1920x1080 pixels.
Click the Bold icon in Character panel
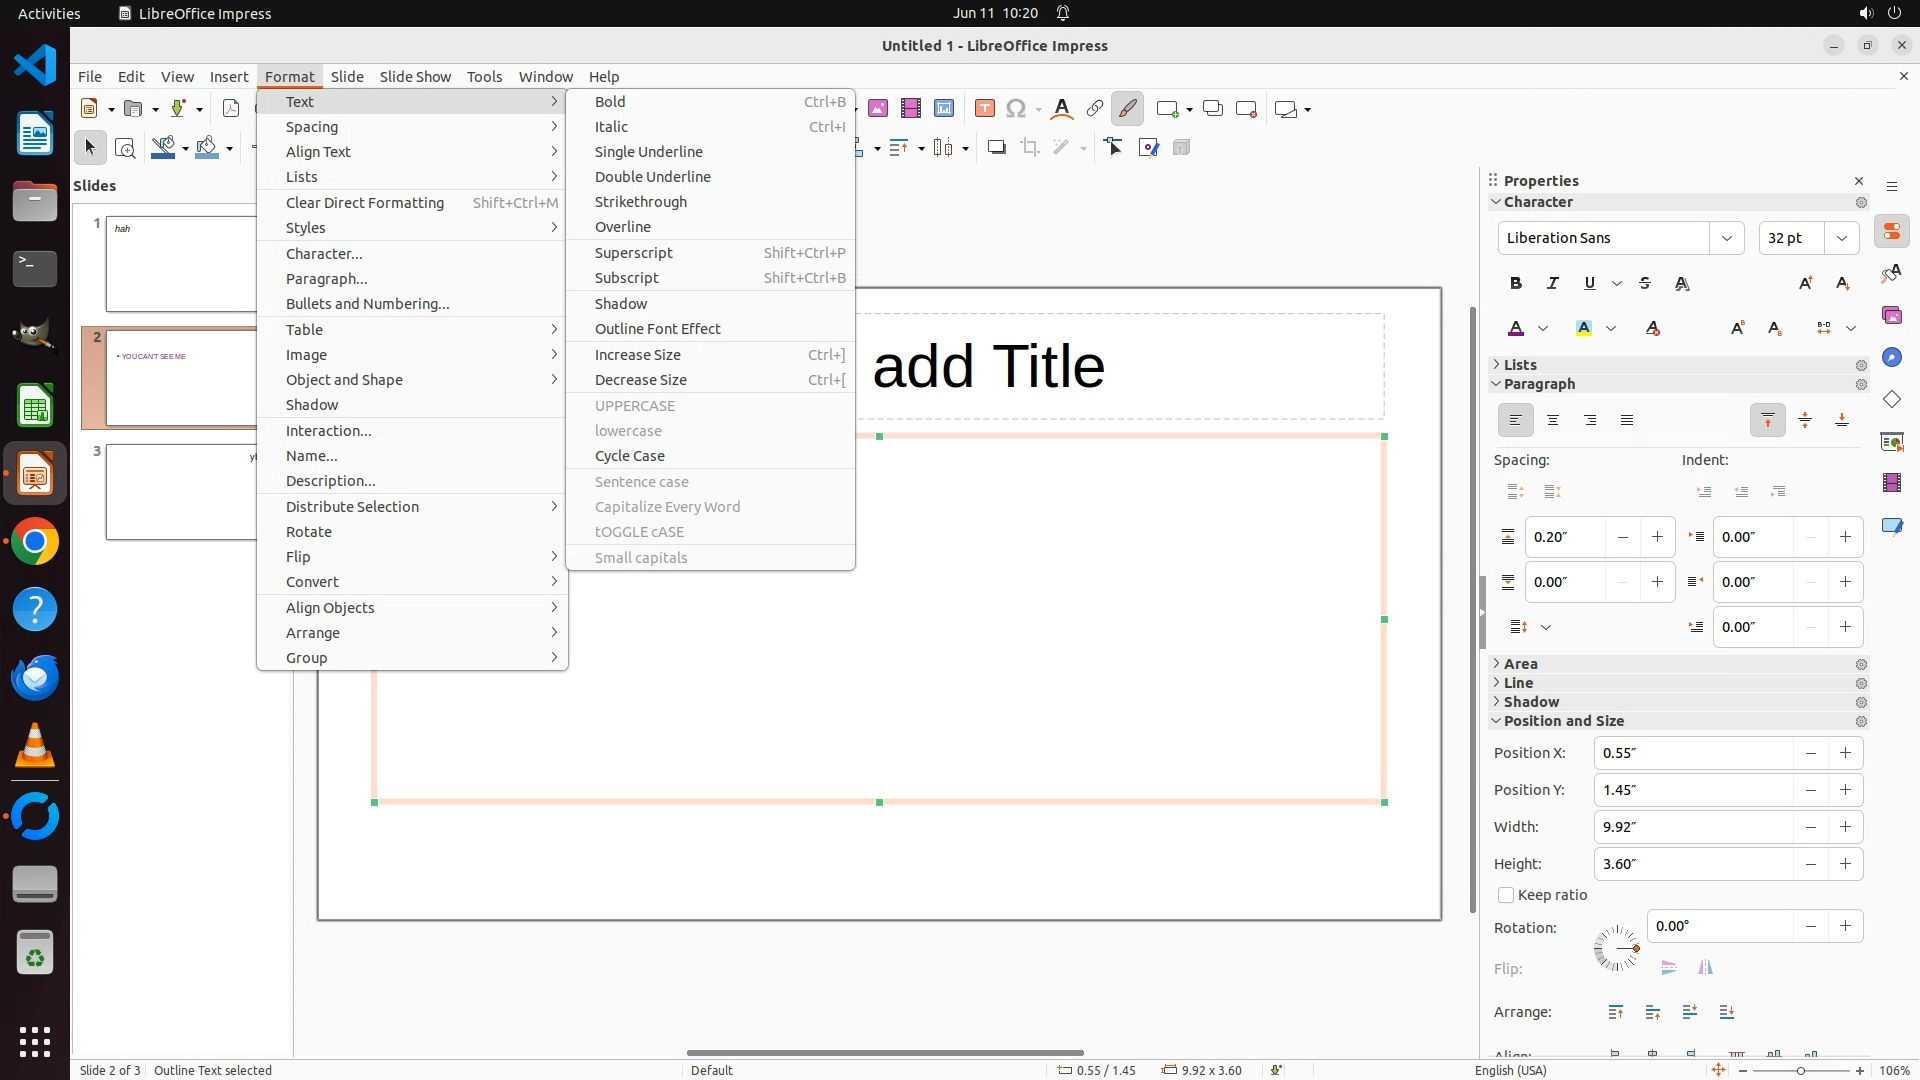[x=1516, y=283]
